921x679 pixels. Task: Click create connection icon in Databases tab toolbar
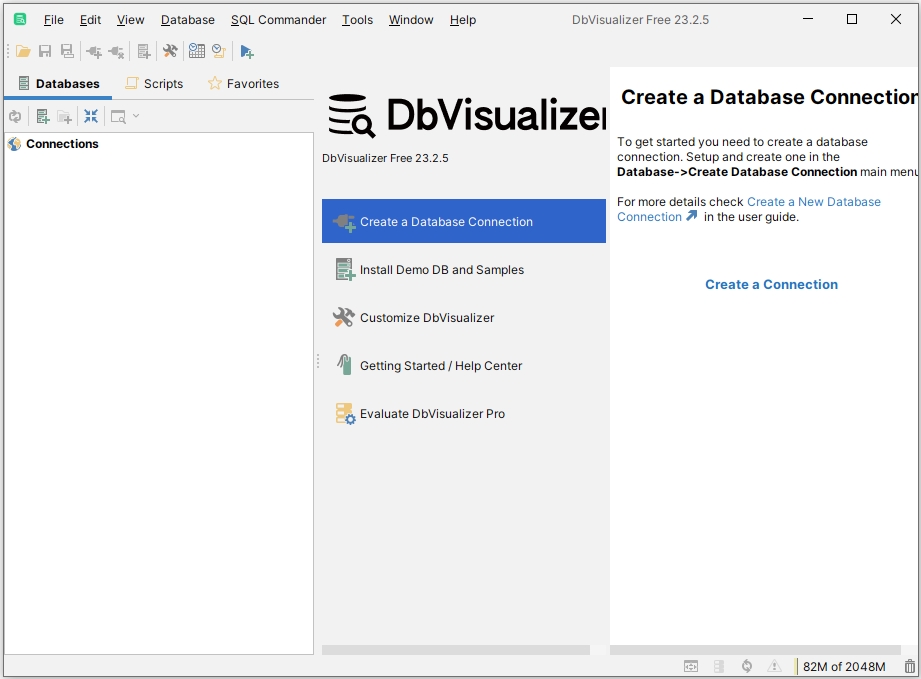click(43, 116)
